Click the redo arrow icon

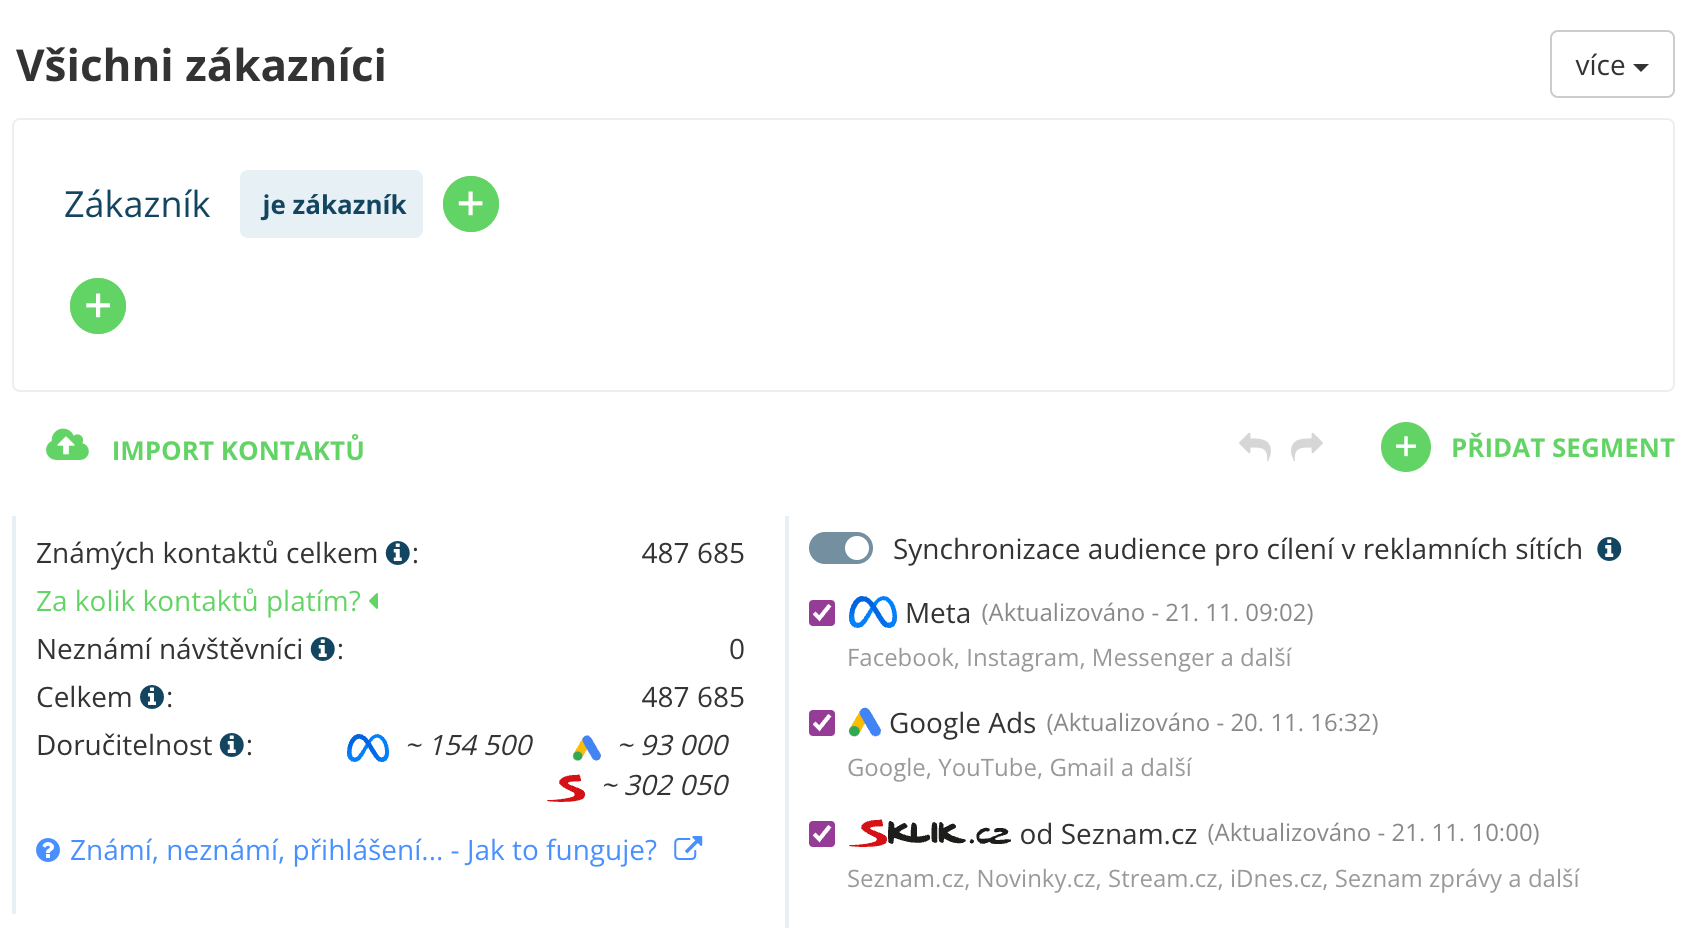click(1307, 446)
